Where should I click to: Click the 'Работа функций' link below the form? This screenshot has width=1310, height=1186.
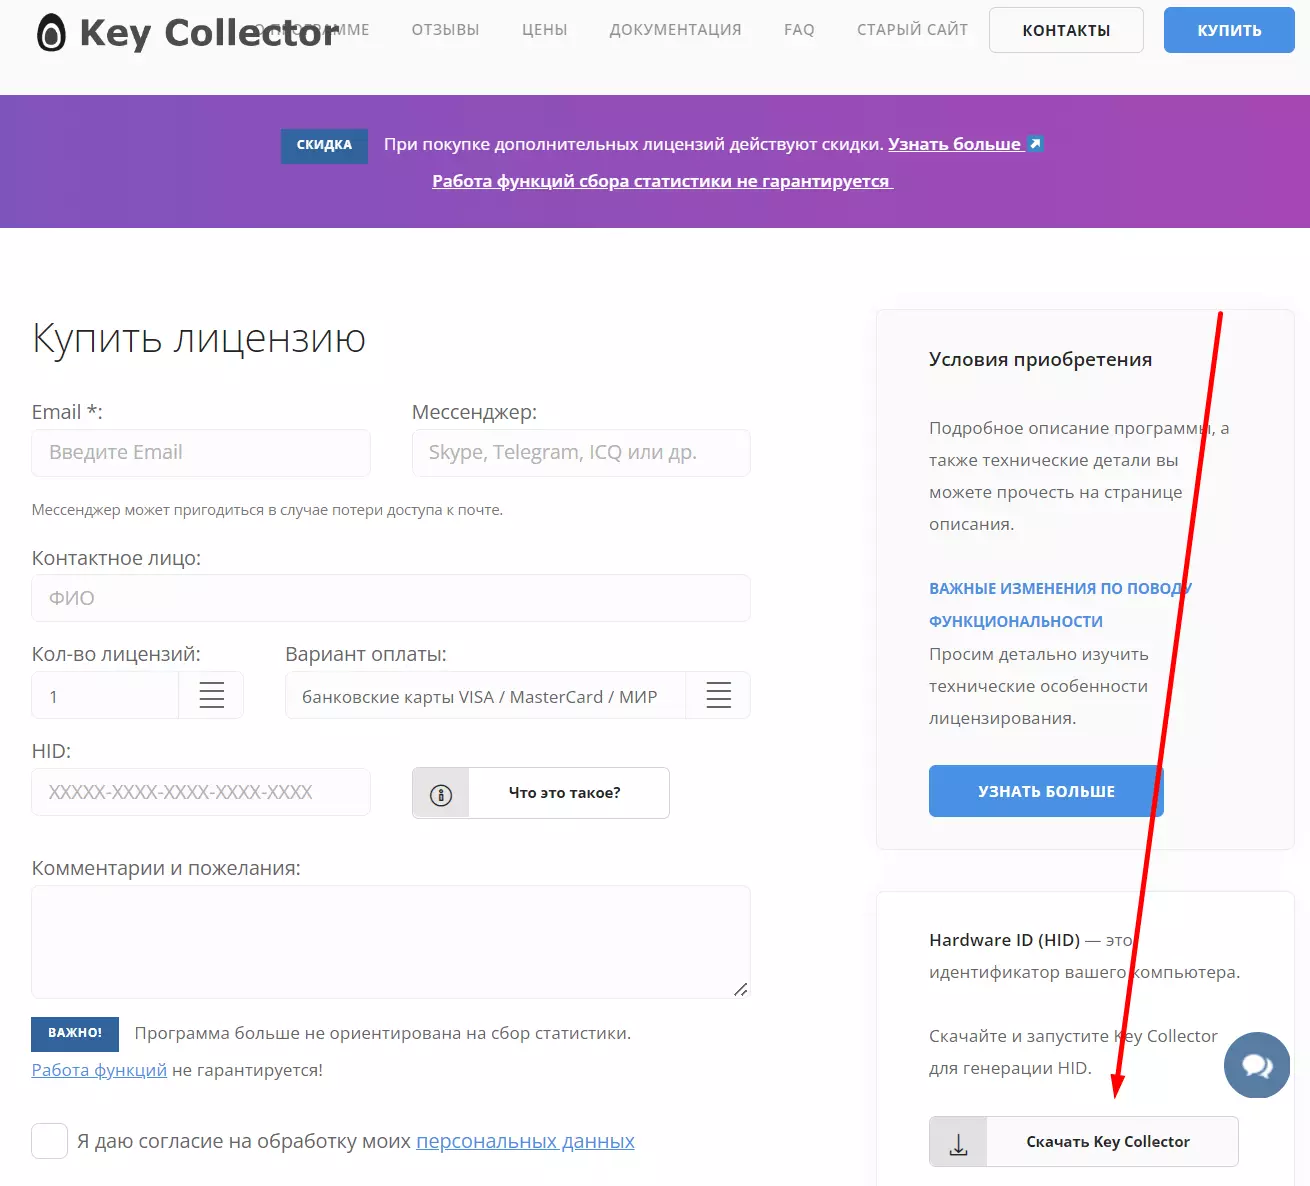[99, 1070]
